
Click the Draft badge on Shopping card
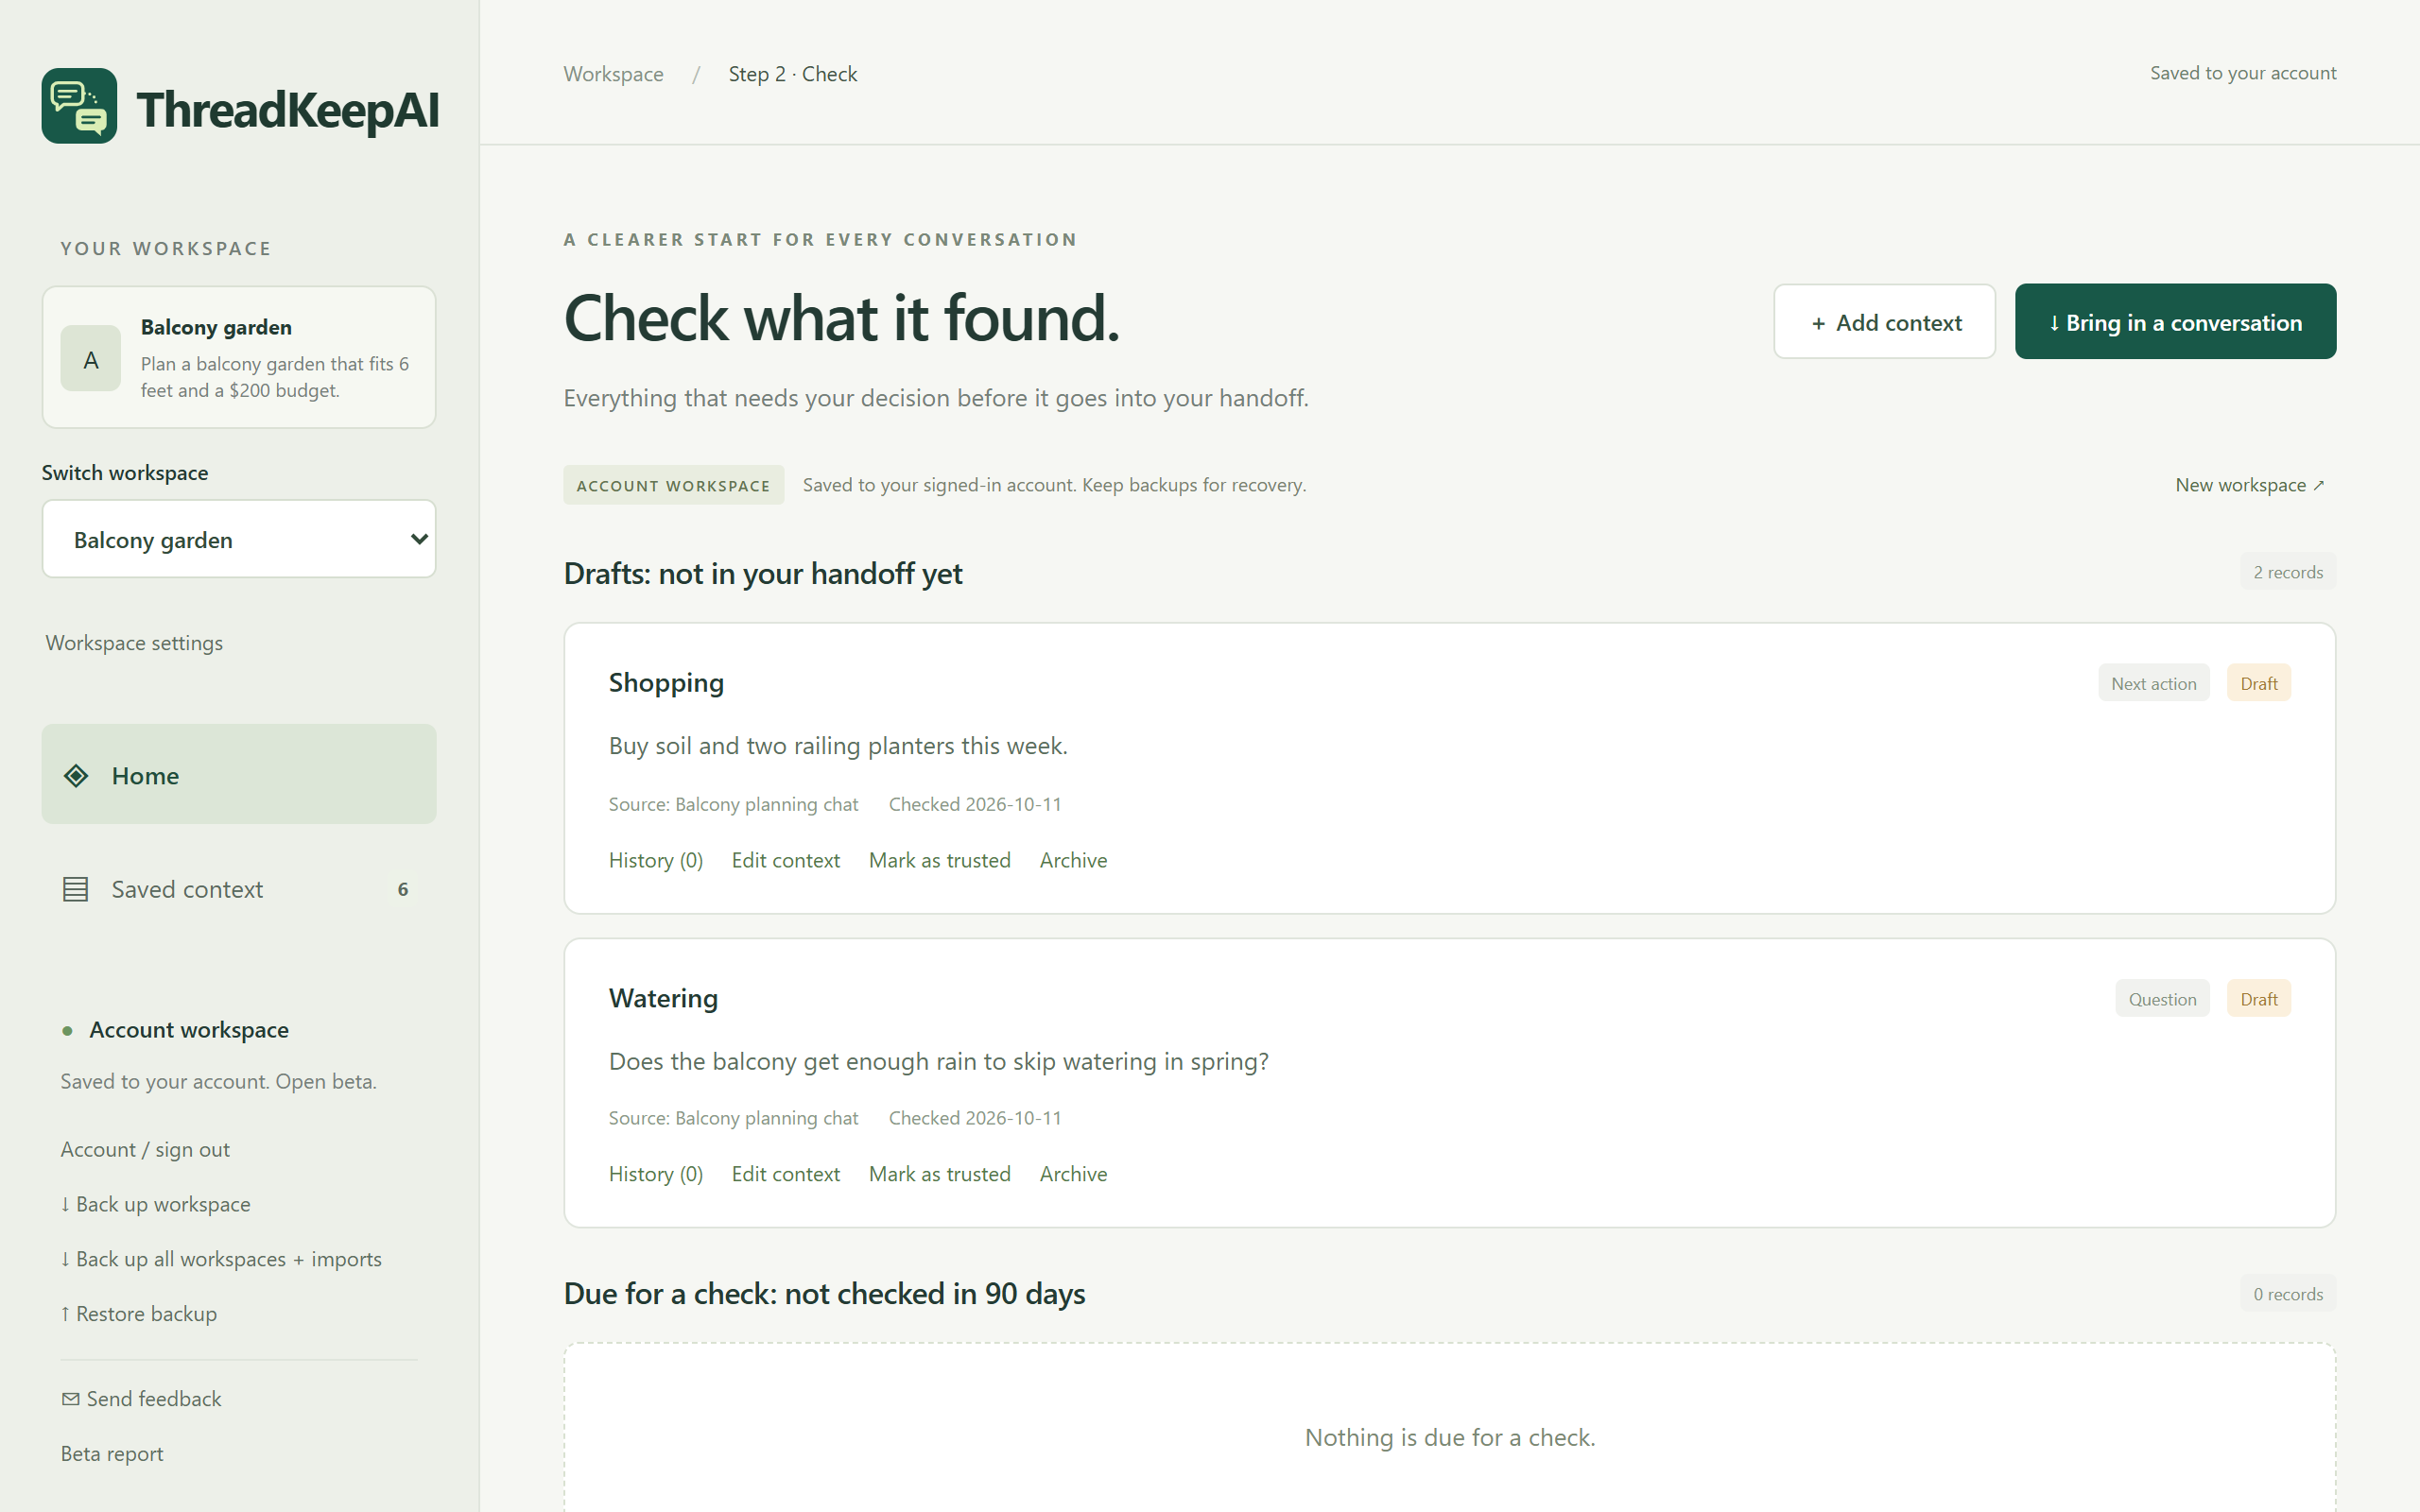pyautogui.click(x=2258, y=683)
